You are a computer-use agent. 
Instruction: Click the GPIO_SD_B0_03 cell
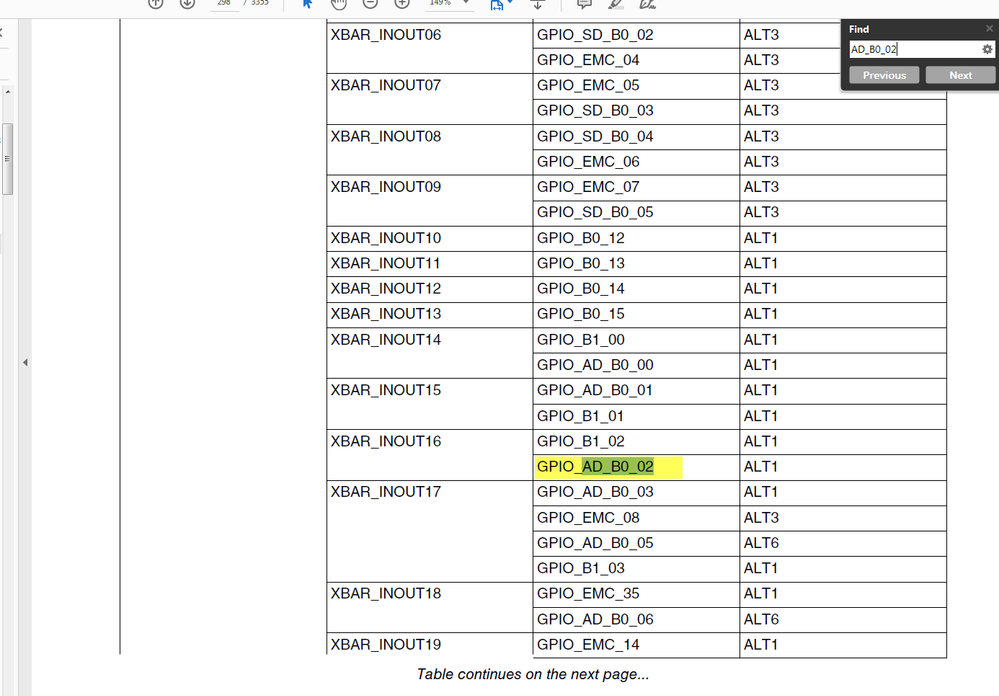[636, 112]
